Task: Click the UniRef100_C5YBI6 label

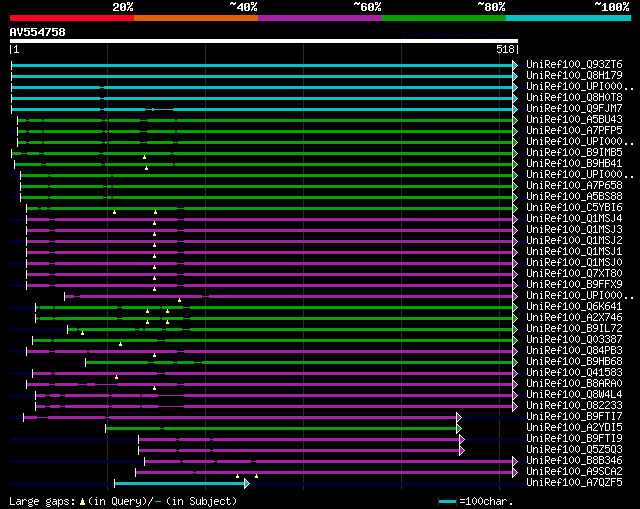Action: [574, 208]
